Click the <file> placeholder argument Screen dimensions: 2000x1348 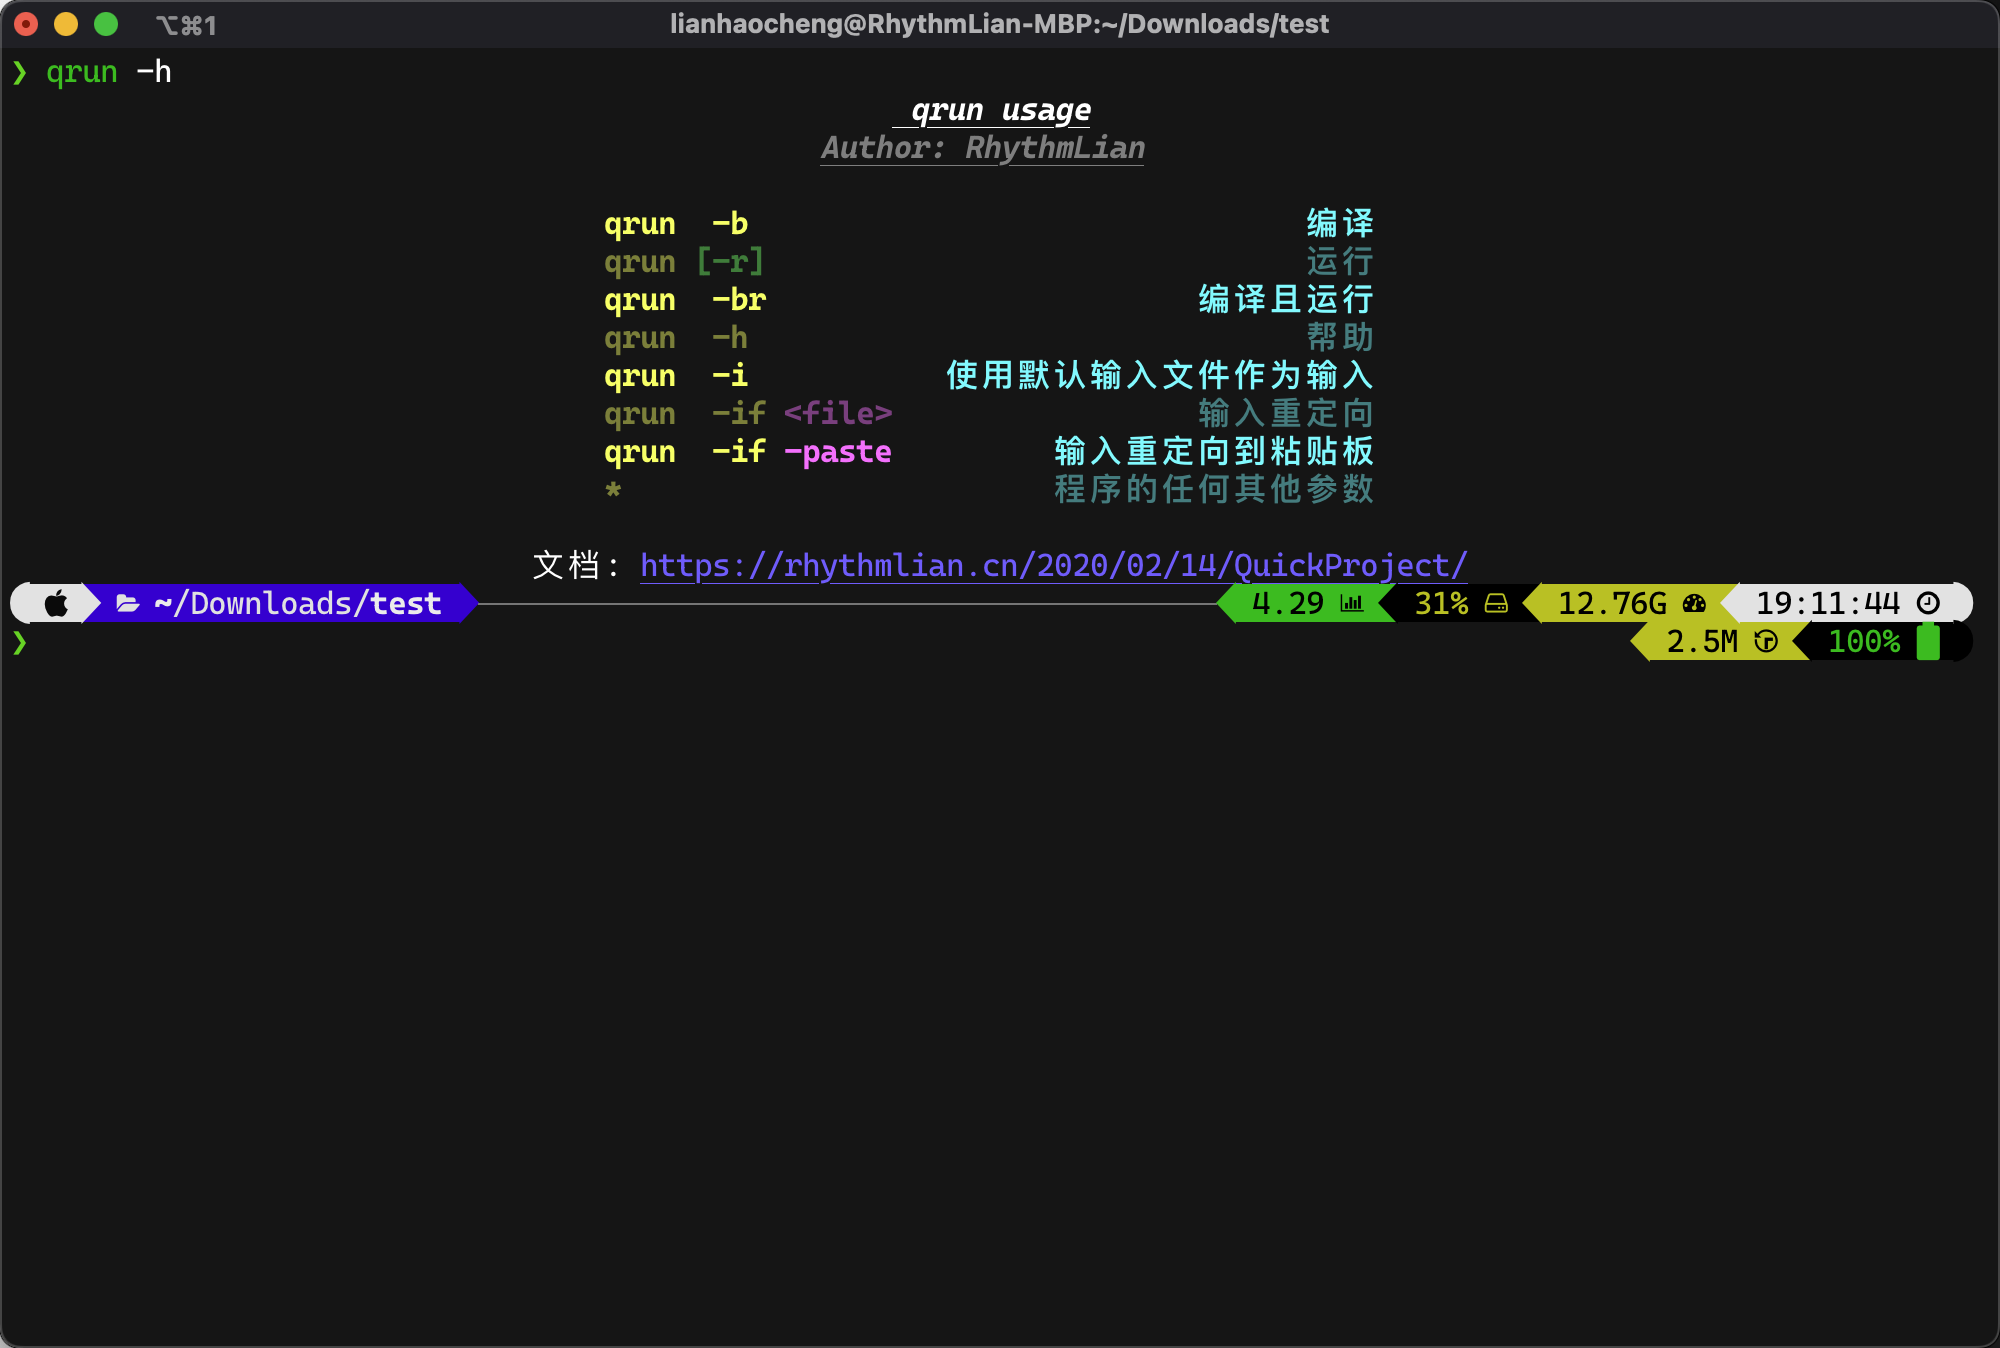[838, 413]
